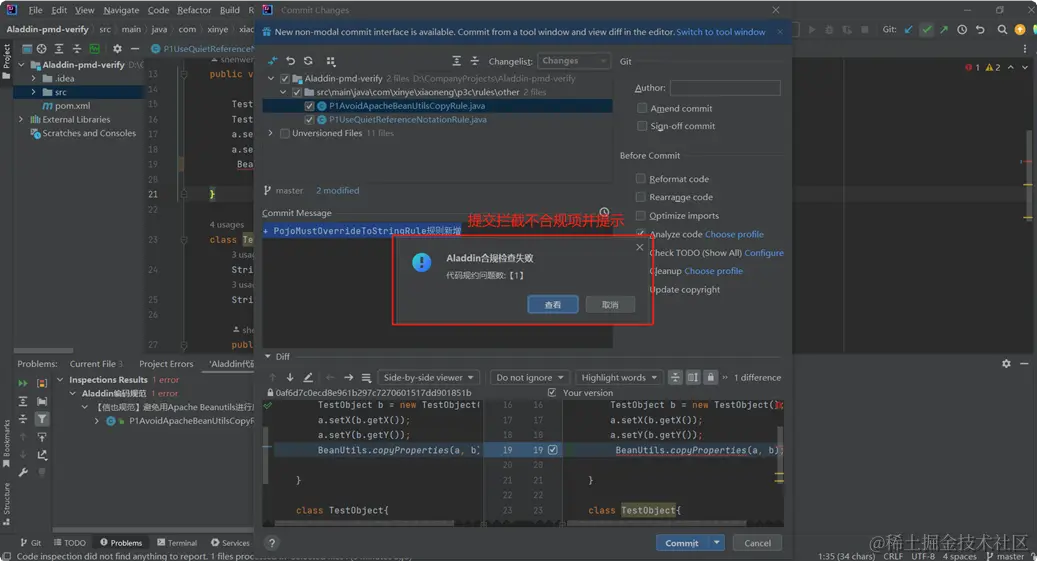Open Do not ignore dropdown
This screenshot has width=1037, height=561.
529,377
